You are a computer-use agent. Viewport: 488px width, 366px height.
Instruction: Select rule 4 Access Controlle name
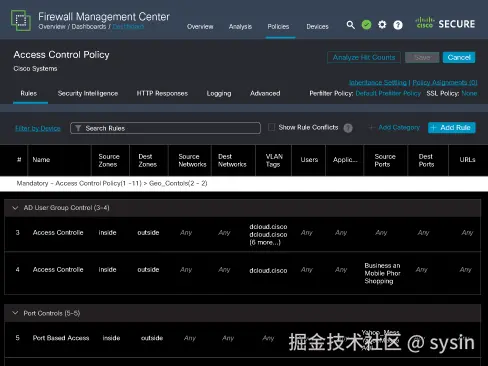(58, 270)
